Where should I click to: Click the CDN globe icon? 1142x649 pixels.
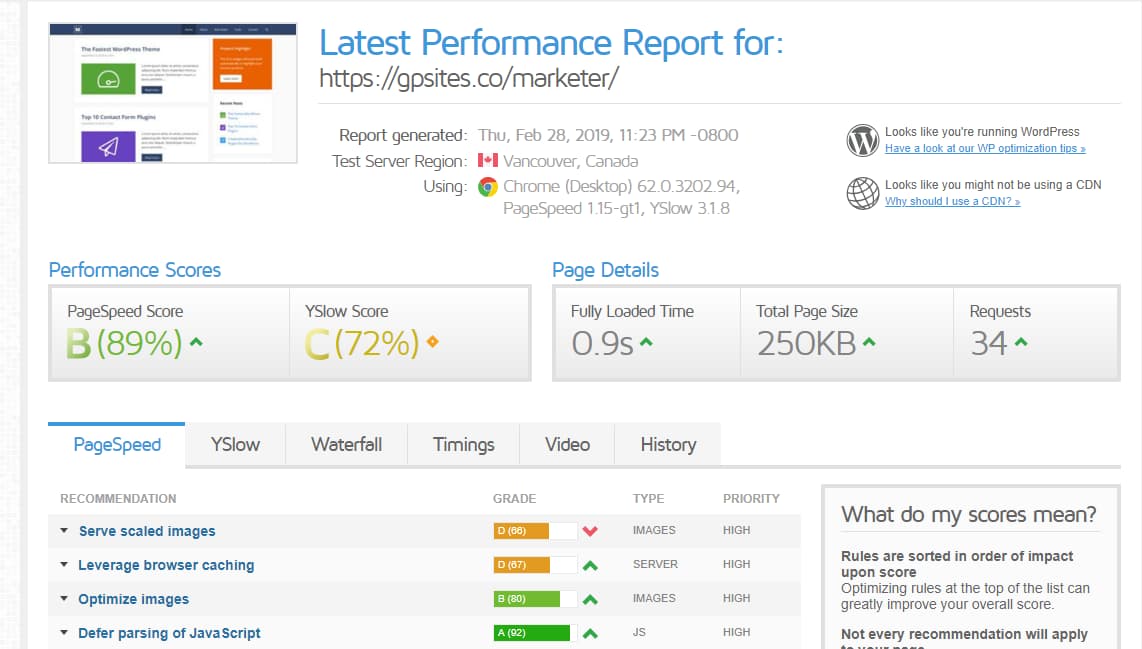tap(862, 191)
